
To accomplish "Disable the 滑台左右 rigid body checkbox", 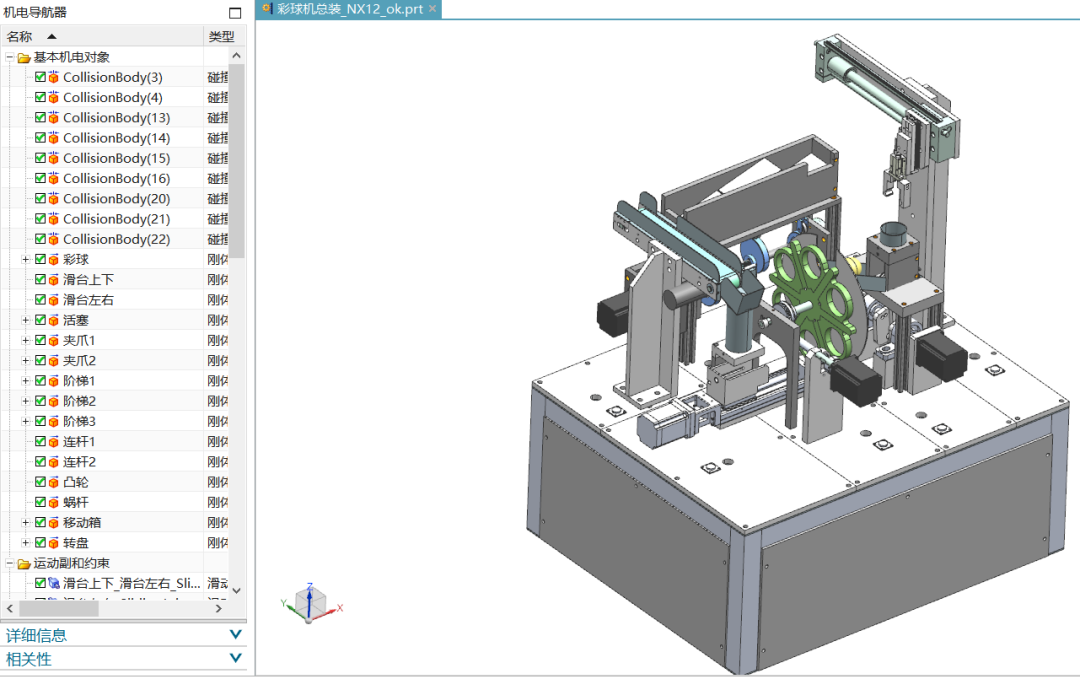I will click(x=40, y=300).
